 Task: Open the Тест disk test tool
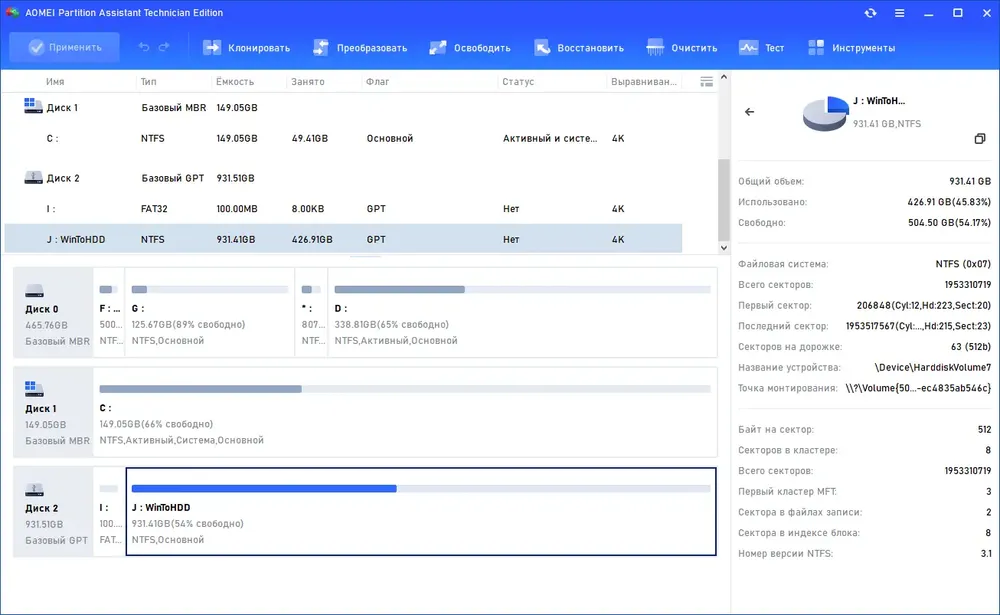point(761,48)
